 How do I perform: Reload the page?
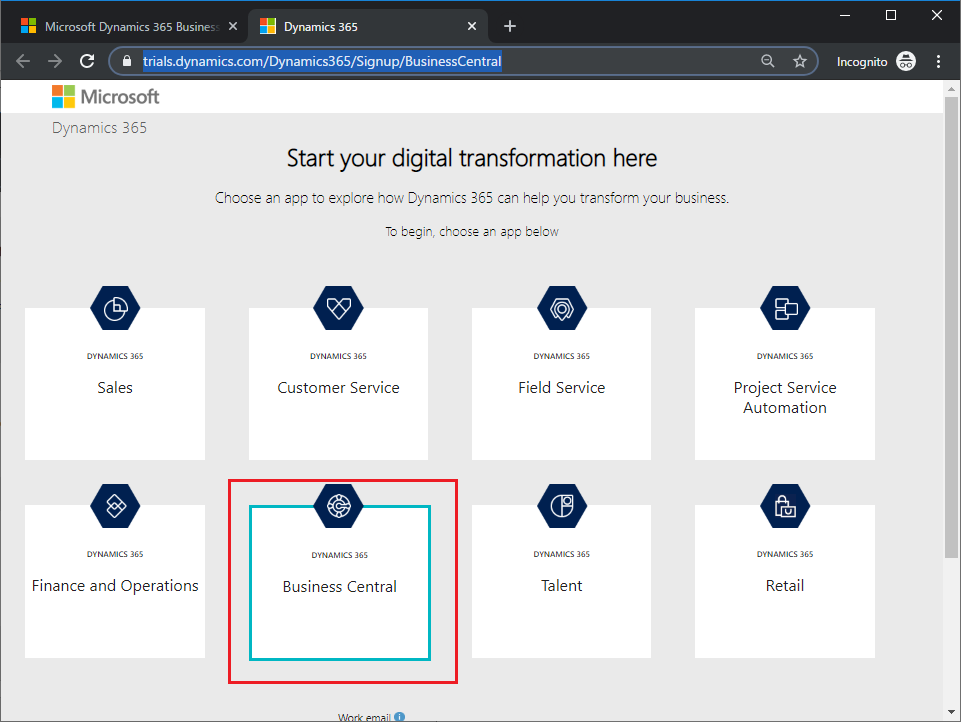tap(87, 61)
